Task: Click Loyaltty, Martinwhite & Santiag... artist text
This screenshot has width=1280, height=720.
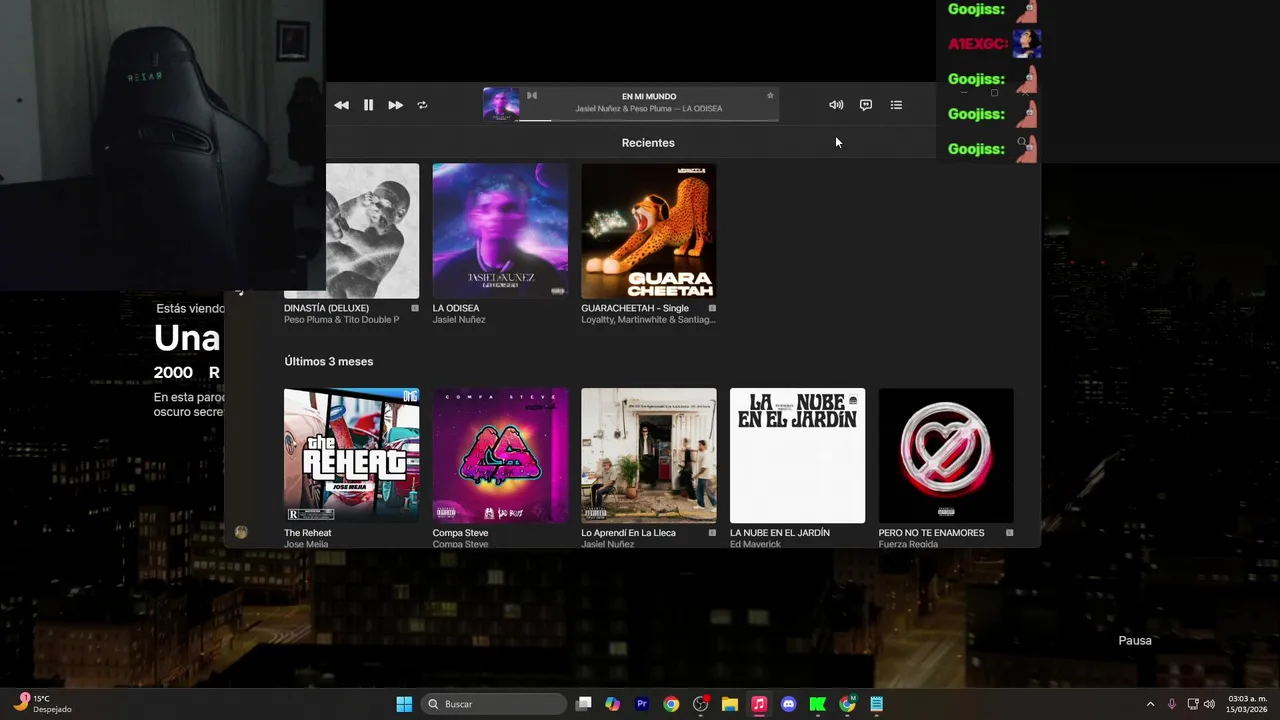Action: pyautogui.click(x=648, y=320)
